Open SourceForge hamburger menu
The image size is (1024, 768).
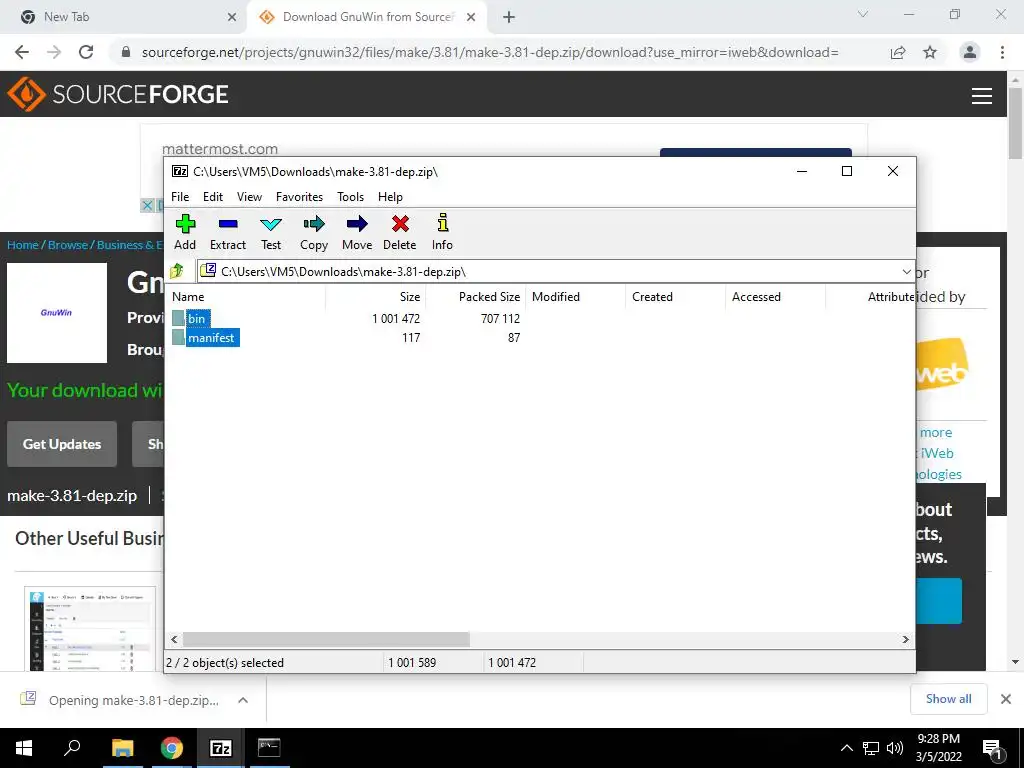tap(982, 95)
